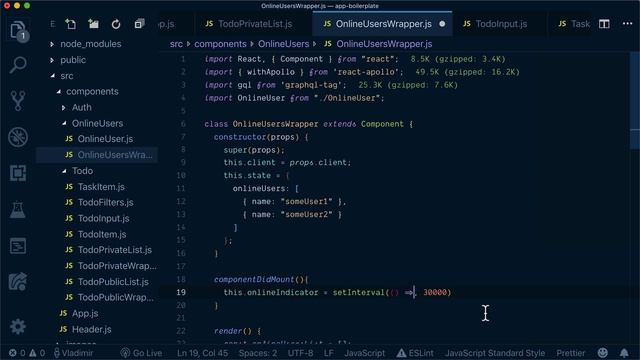The height and width of the screenshot is (360, 640).
Task: Collapse the components folder
Action: (x=59, y=92)
